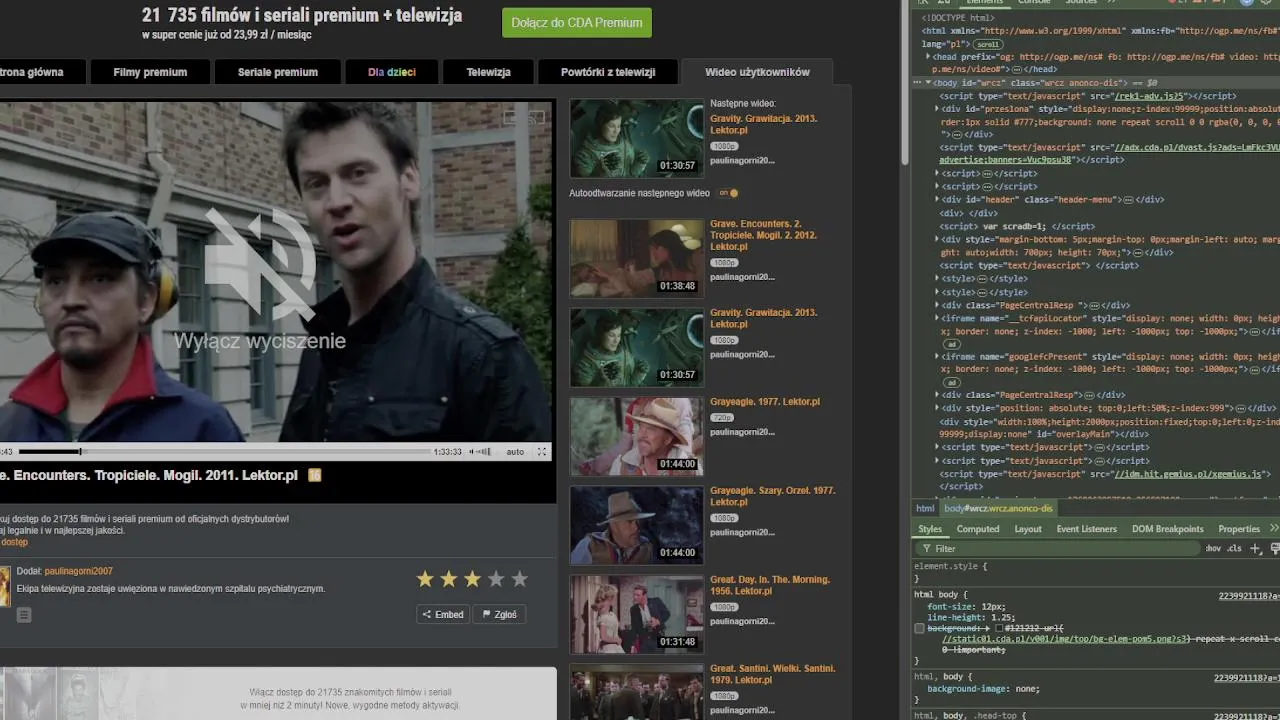Open the list icon below the video description
The width and height of the screenshot is (1280, 720).
coord(24,615)
